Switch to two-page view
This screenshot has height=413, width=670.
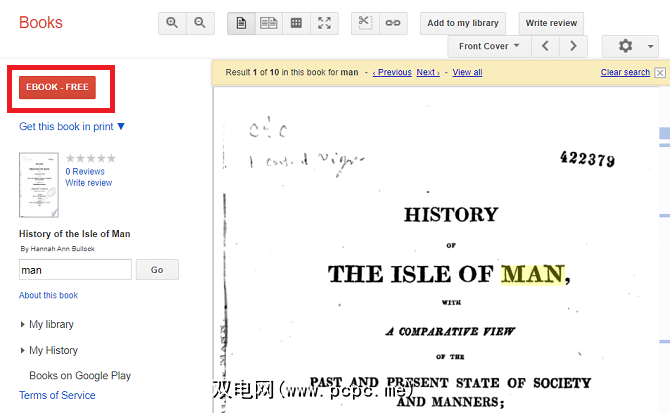coord(268,23)
